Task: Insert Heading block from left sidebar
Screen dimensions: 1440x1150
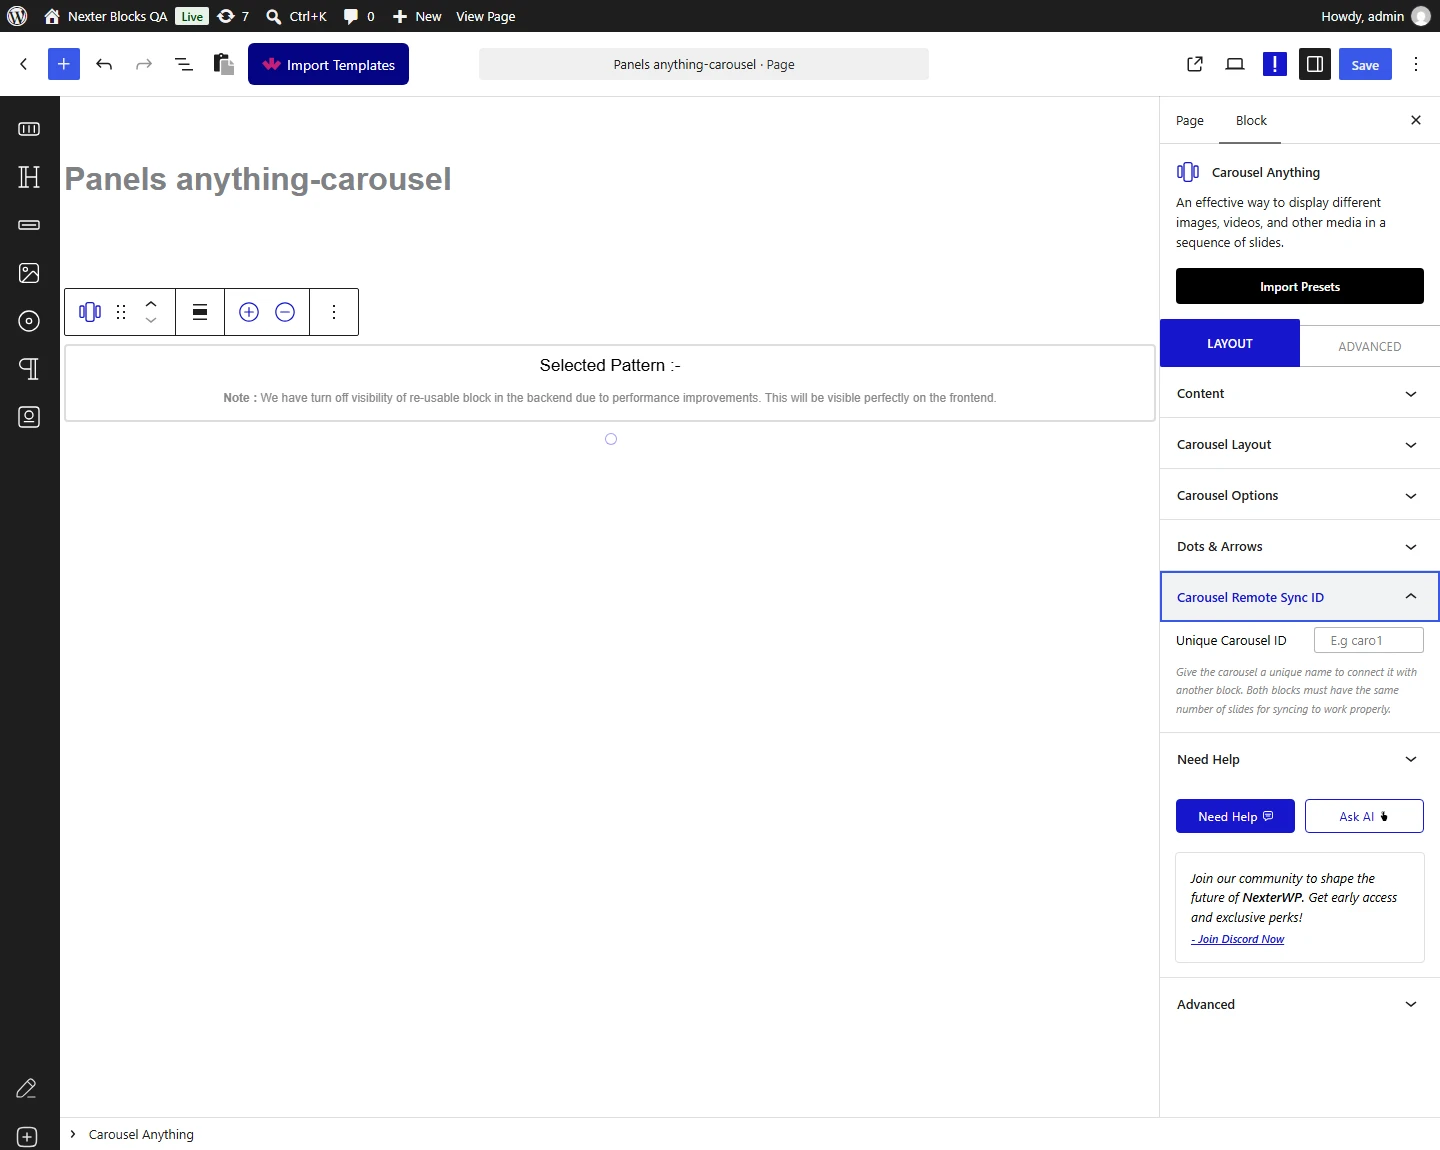Action: tap(29, 177)
